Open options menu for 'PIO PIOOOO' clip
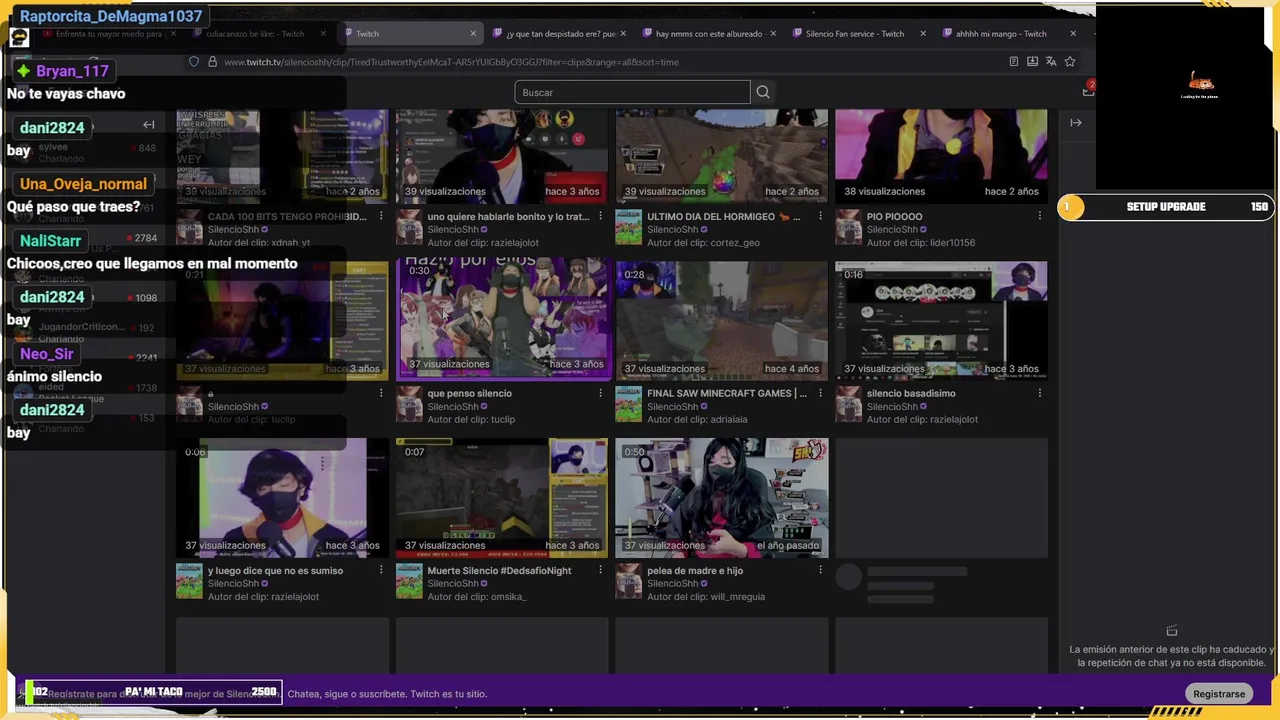The image size is (1280, 720). (x=1040, y=216)
